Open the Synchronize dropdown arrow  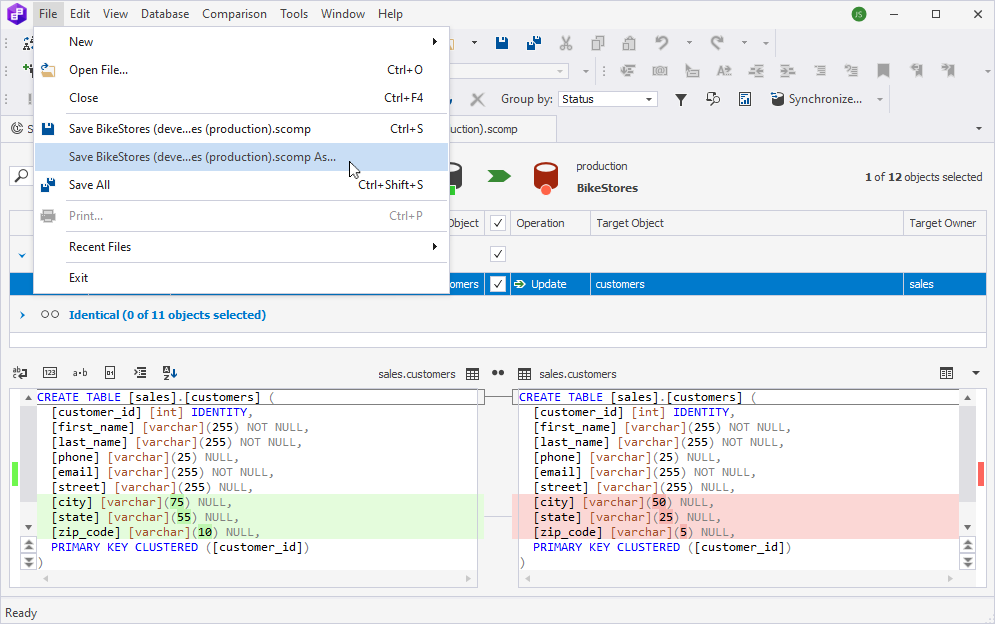pos(880,99)
